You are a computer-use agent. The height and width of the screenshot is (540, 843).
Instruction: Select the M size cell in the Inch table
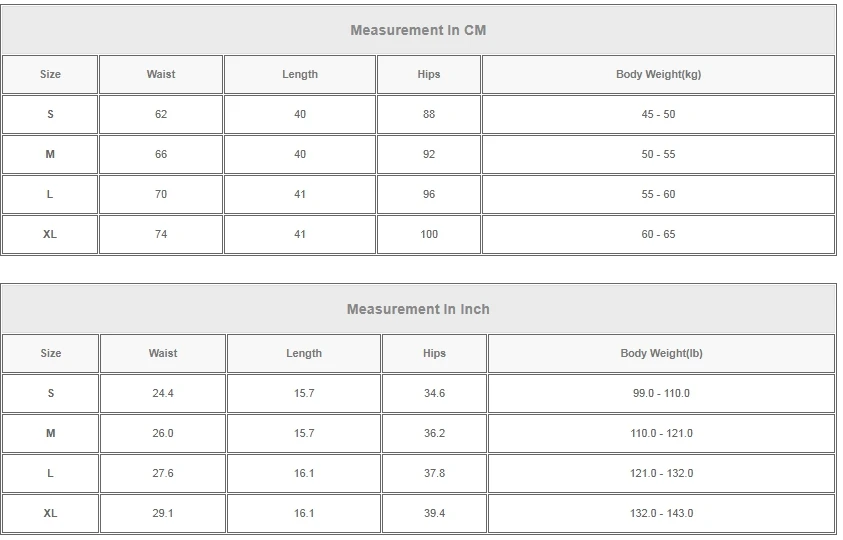tap(51, 434)
